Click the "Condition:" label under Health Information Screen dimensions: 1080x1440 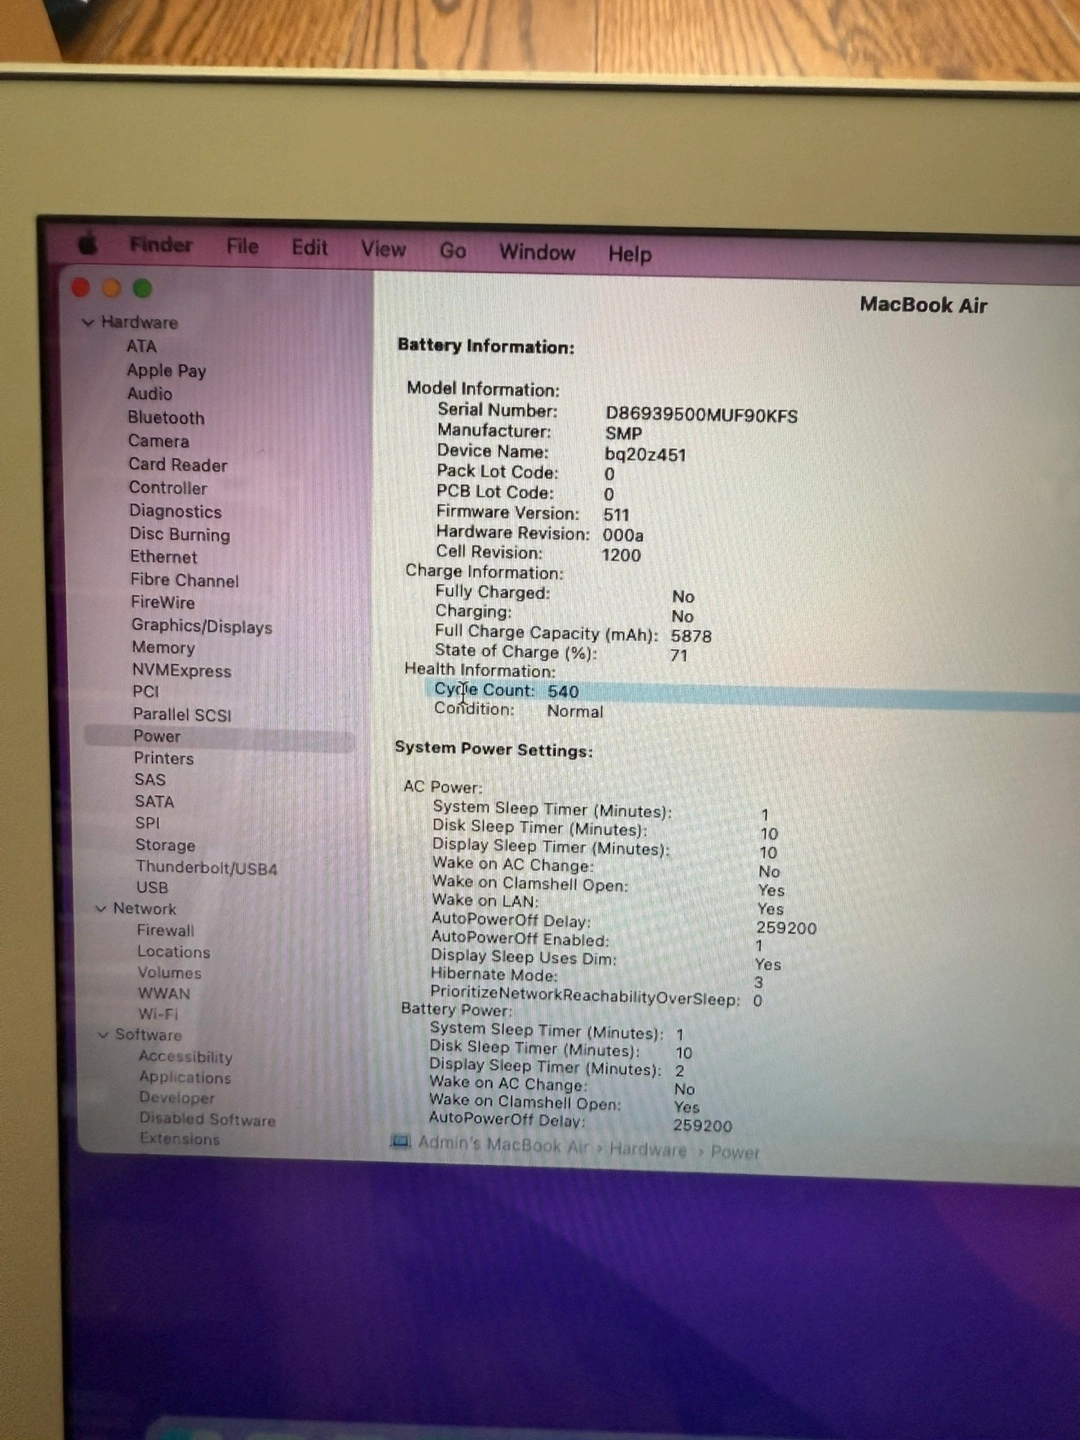(474, 708)
